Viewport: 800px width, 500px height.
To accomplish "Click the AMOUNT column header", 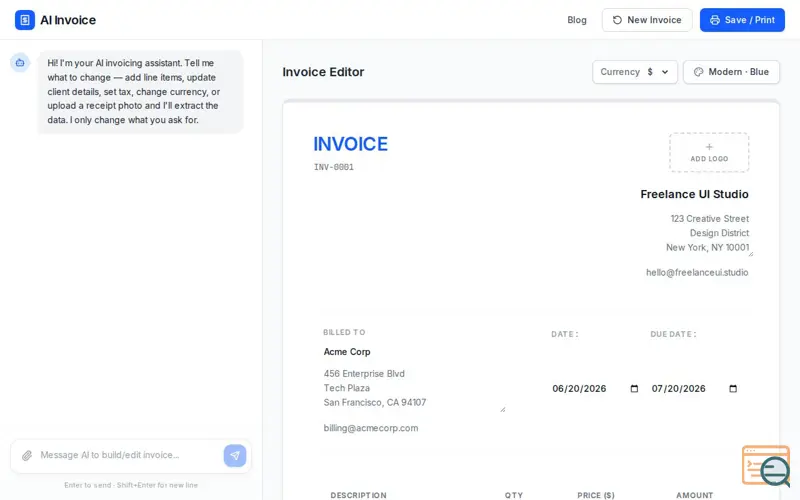I will (694, 495).
